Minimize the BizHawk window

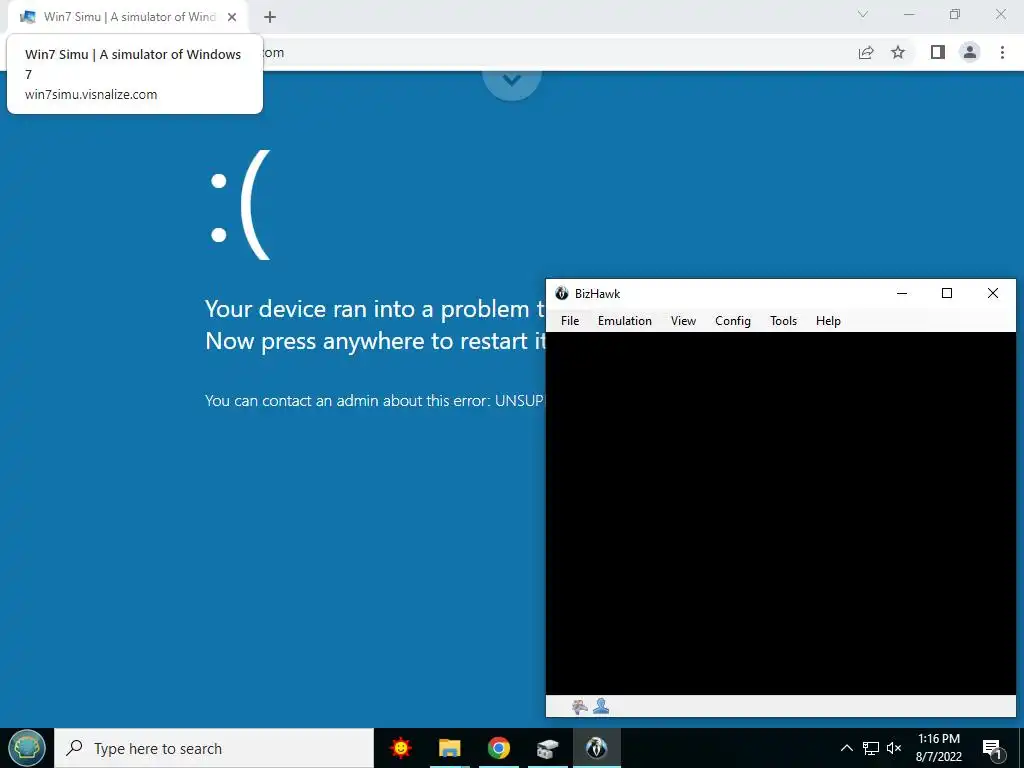click(902, 293)
